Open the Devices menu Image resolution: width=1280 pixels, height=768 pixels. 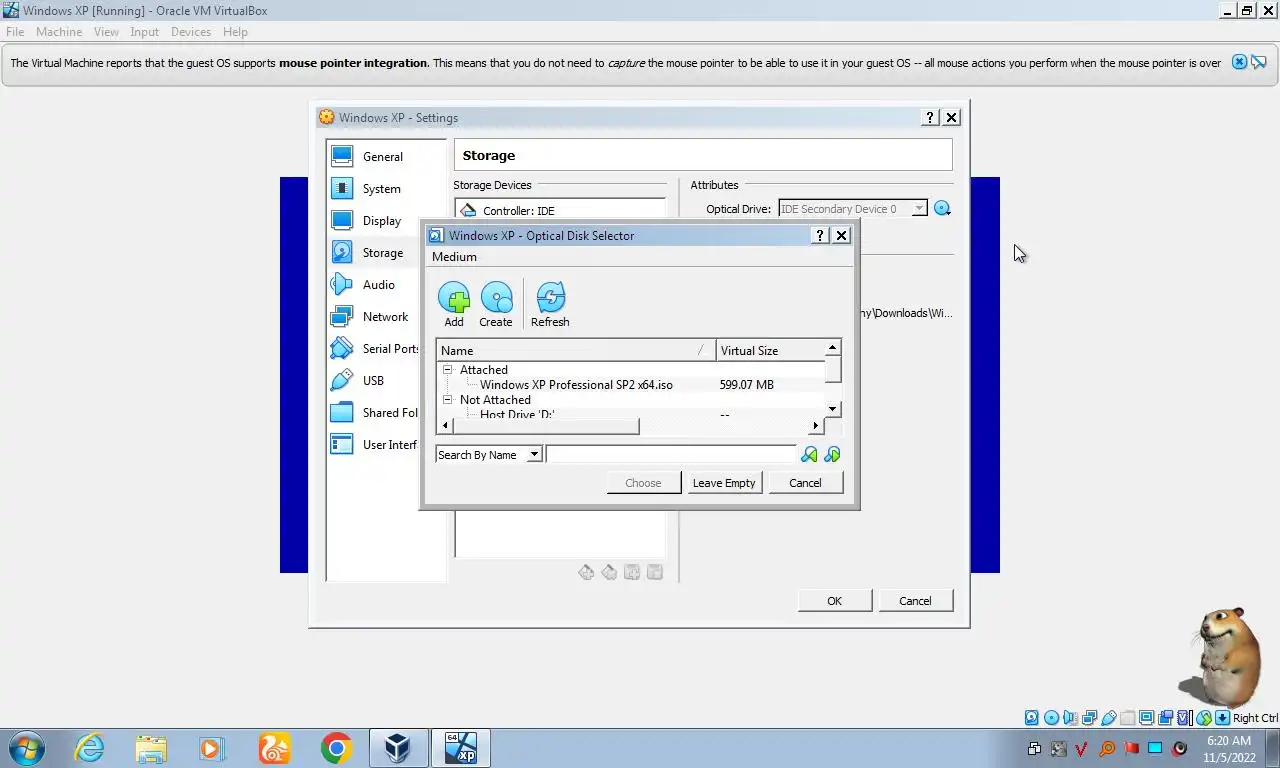(191, 32)
